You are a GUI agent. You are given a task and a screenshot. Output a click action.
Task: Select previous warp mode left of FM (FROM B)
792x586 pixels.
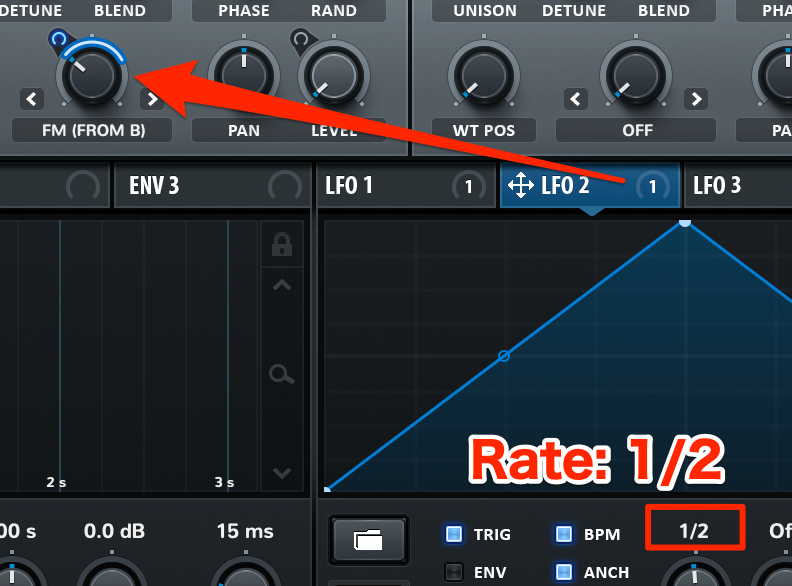point(31,99)
